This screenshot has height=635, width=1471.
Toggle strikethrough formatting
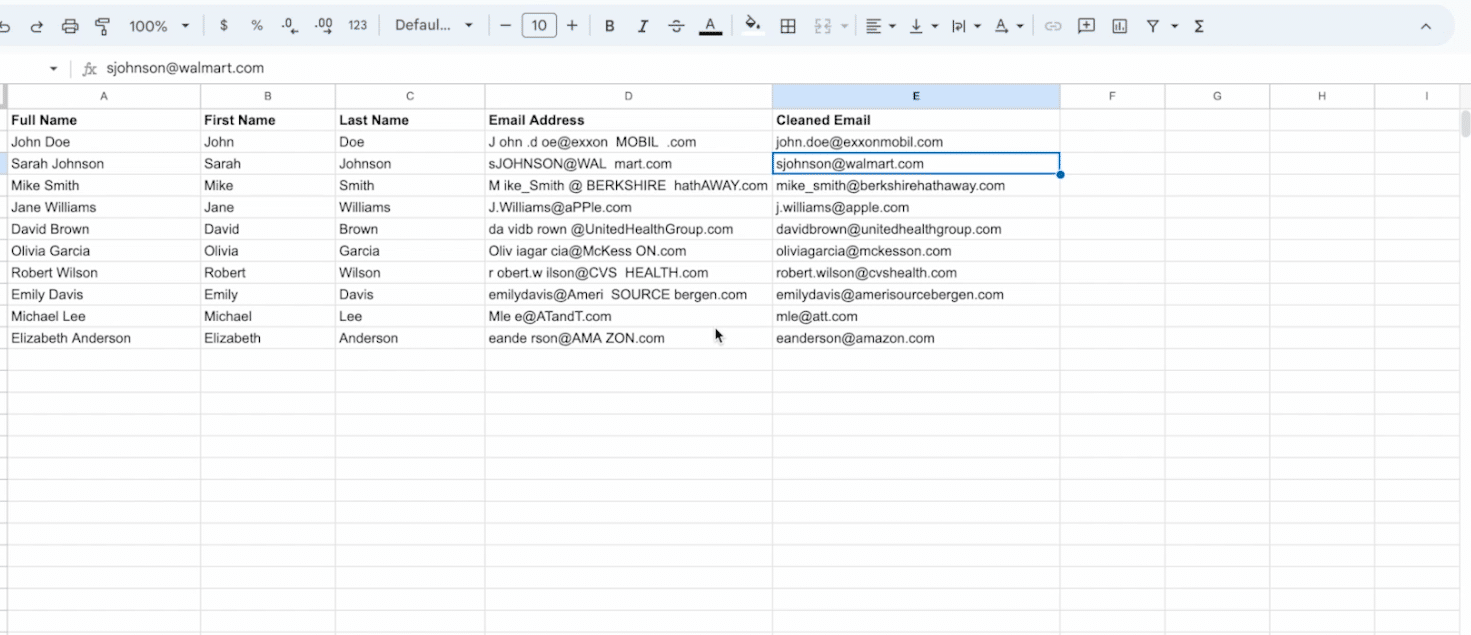[676, 26]
